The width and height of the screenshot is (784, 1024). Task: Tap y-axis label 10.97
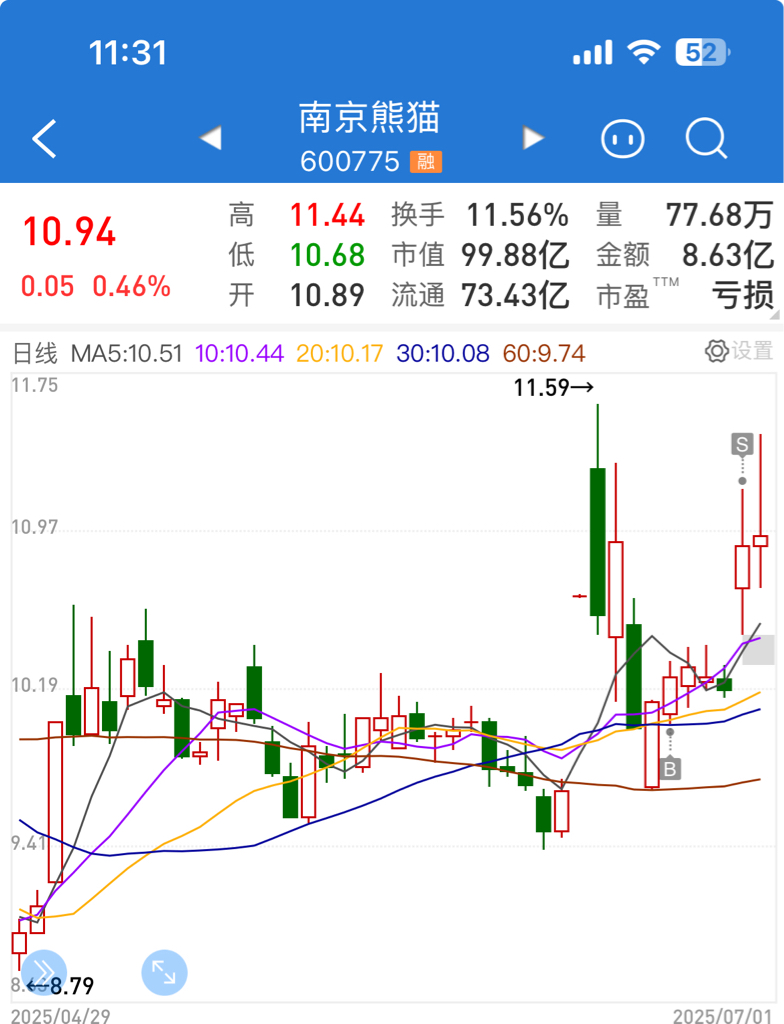point(34,526)
